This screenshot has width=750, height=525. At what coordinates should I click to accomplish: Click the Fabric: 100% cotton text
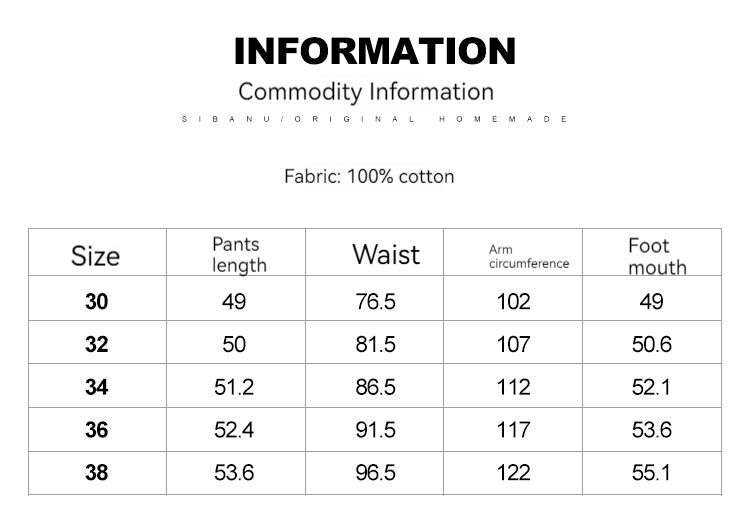pos(369,177)
